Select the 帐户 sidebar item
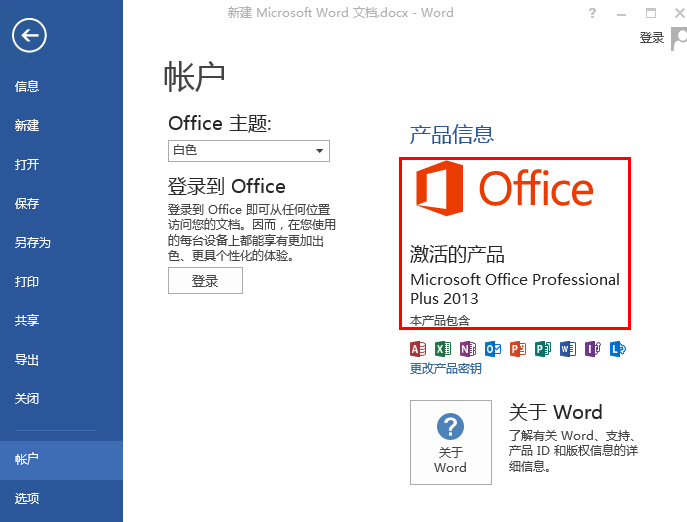Screen dimensions: 687x522 61,460
